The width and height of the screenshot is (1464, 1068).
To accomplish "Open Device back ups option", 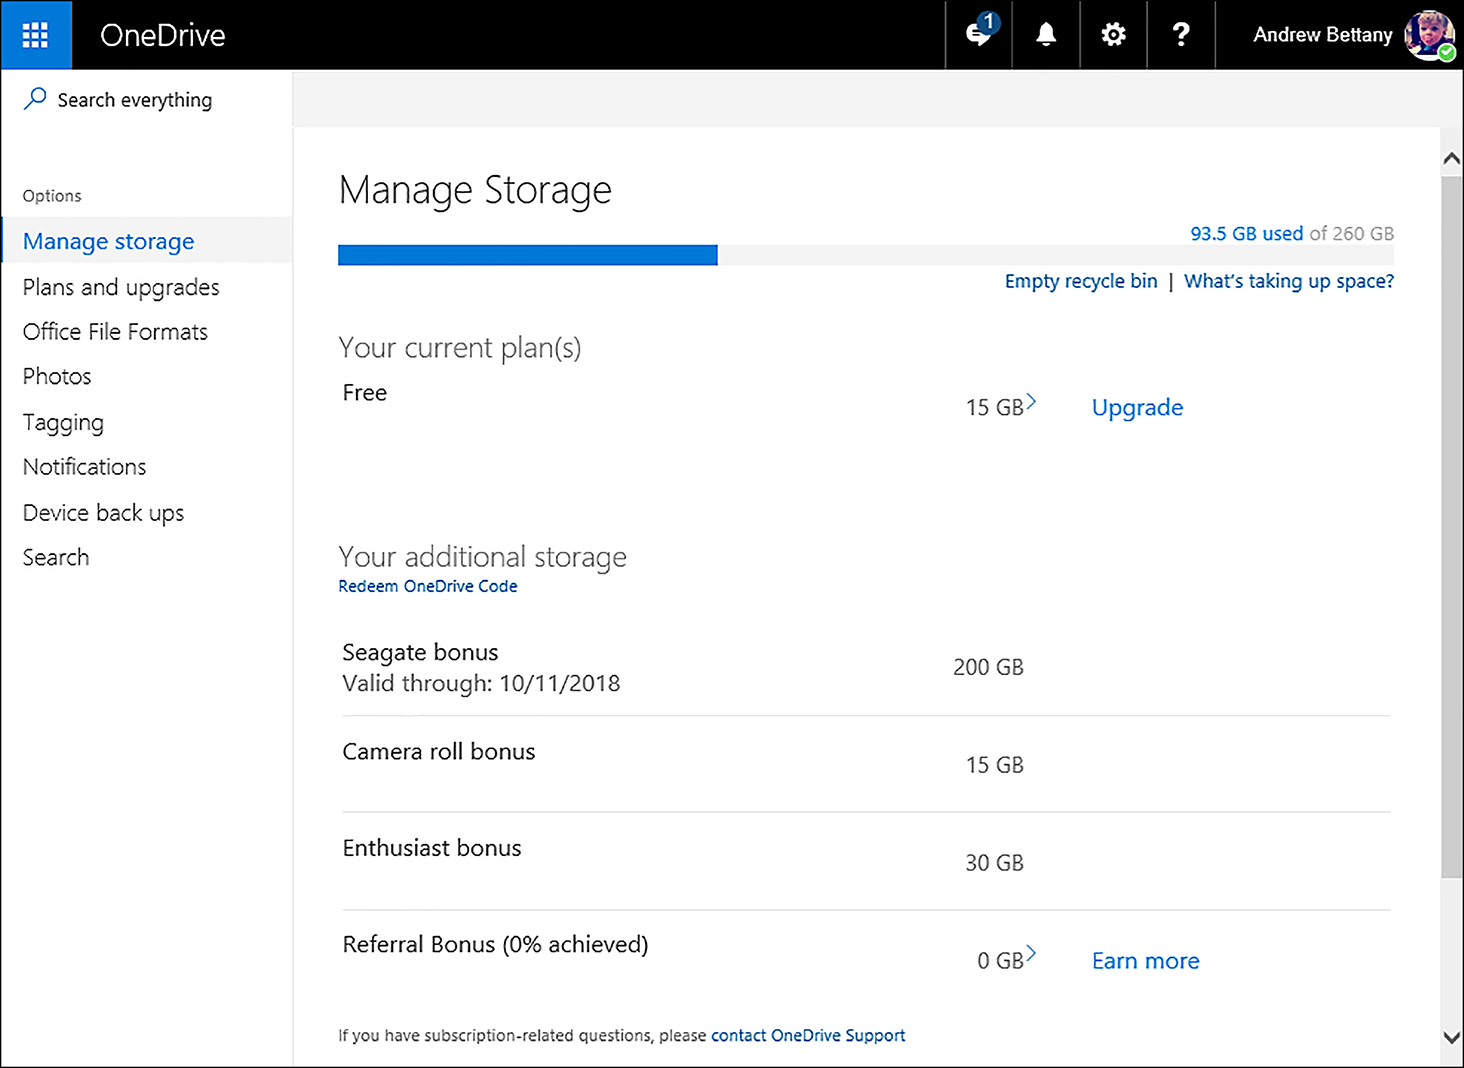I will click(103, 513).
